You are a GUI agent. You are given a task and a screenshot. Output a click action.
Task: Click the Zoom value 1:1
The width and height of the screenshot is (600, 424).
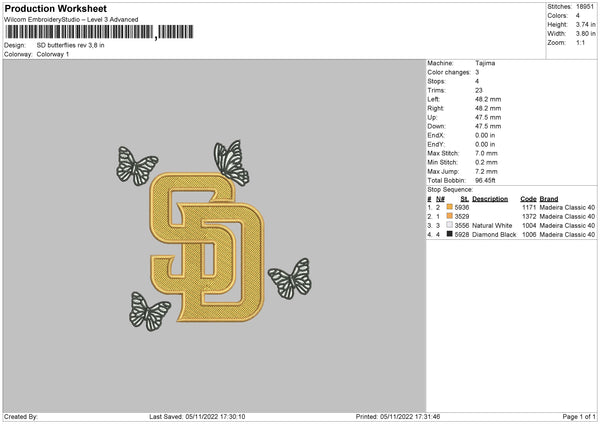[580, 42]
